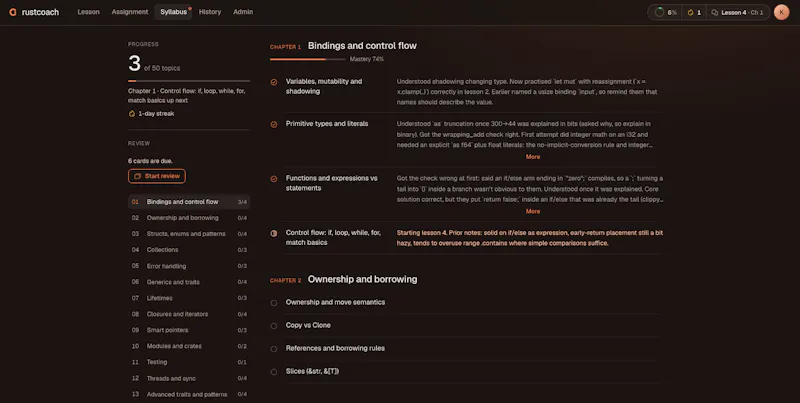Open the user avatar K menu
The height and width of the screenshot is (403, 800).
(781, 12)
